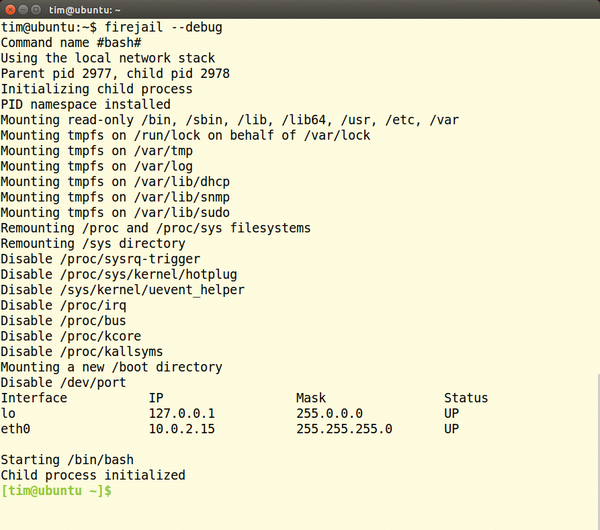Image resolution: width=600 pixels, height=530 pixels.
Task: Click the 'Child process initialized' line
Action: pos(93,475)
